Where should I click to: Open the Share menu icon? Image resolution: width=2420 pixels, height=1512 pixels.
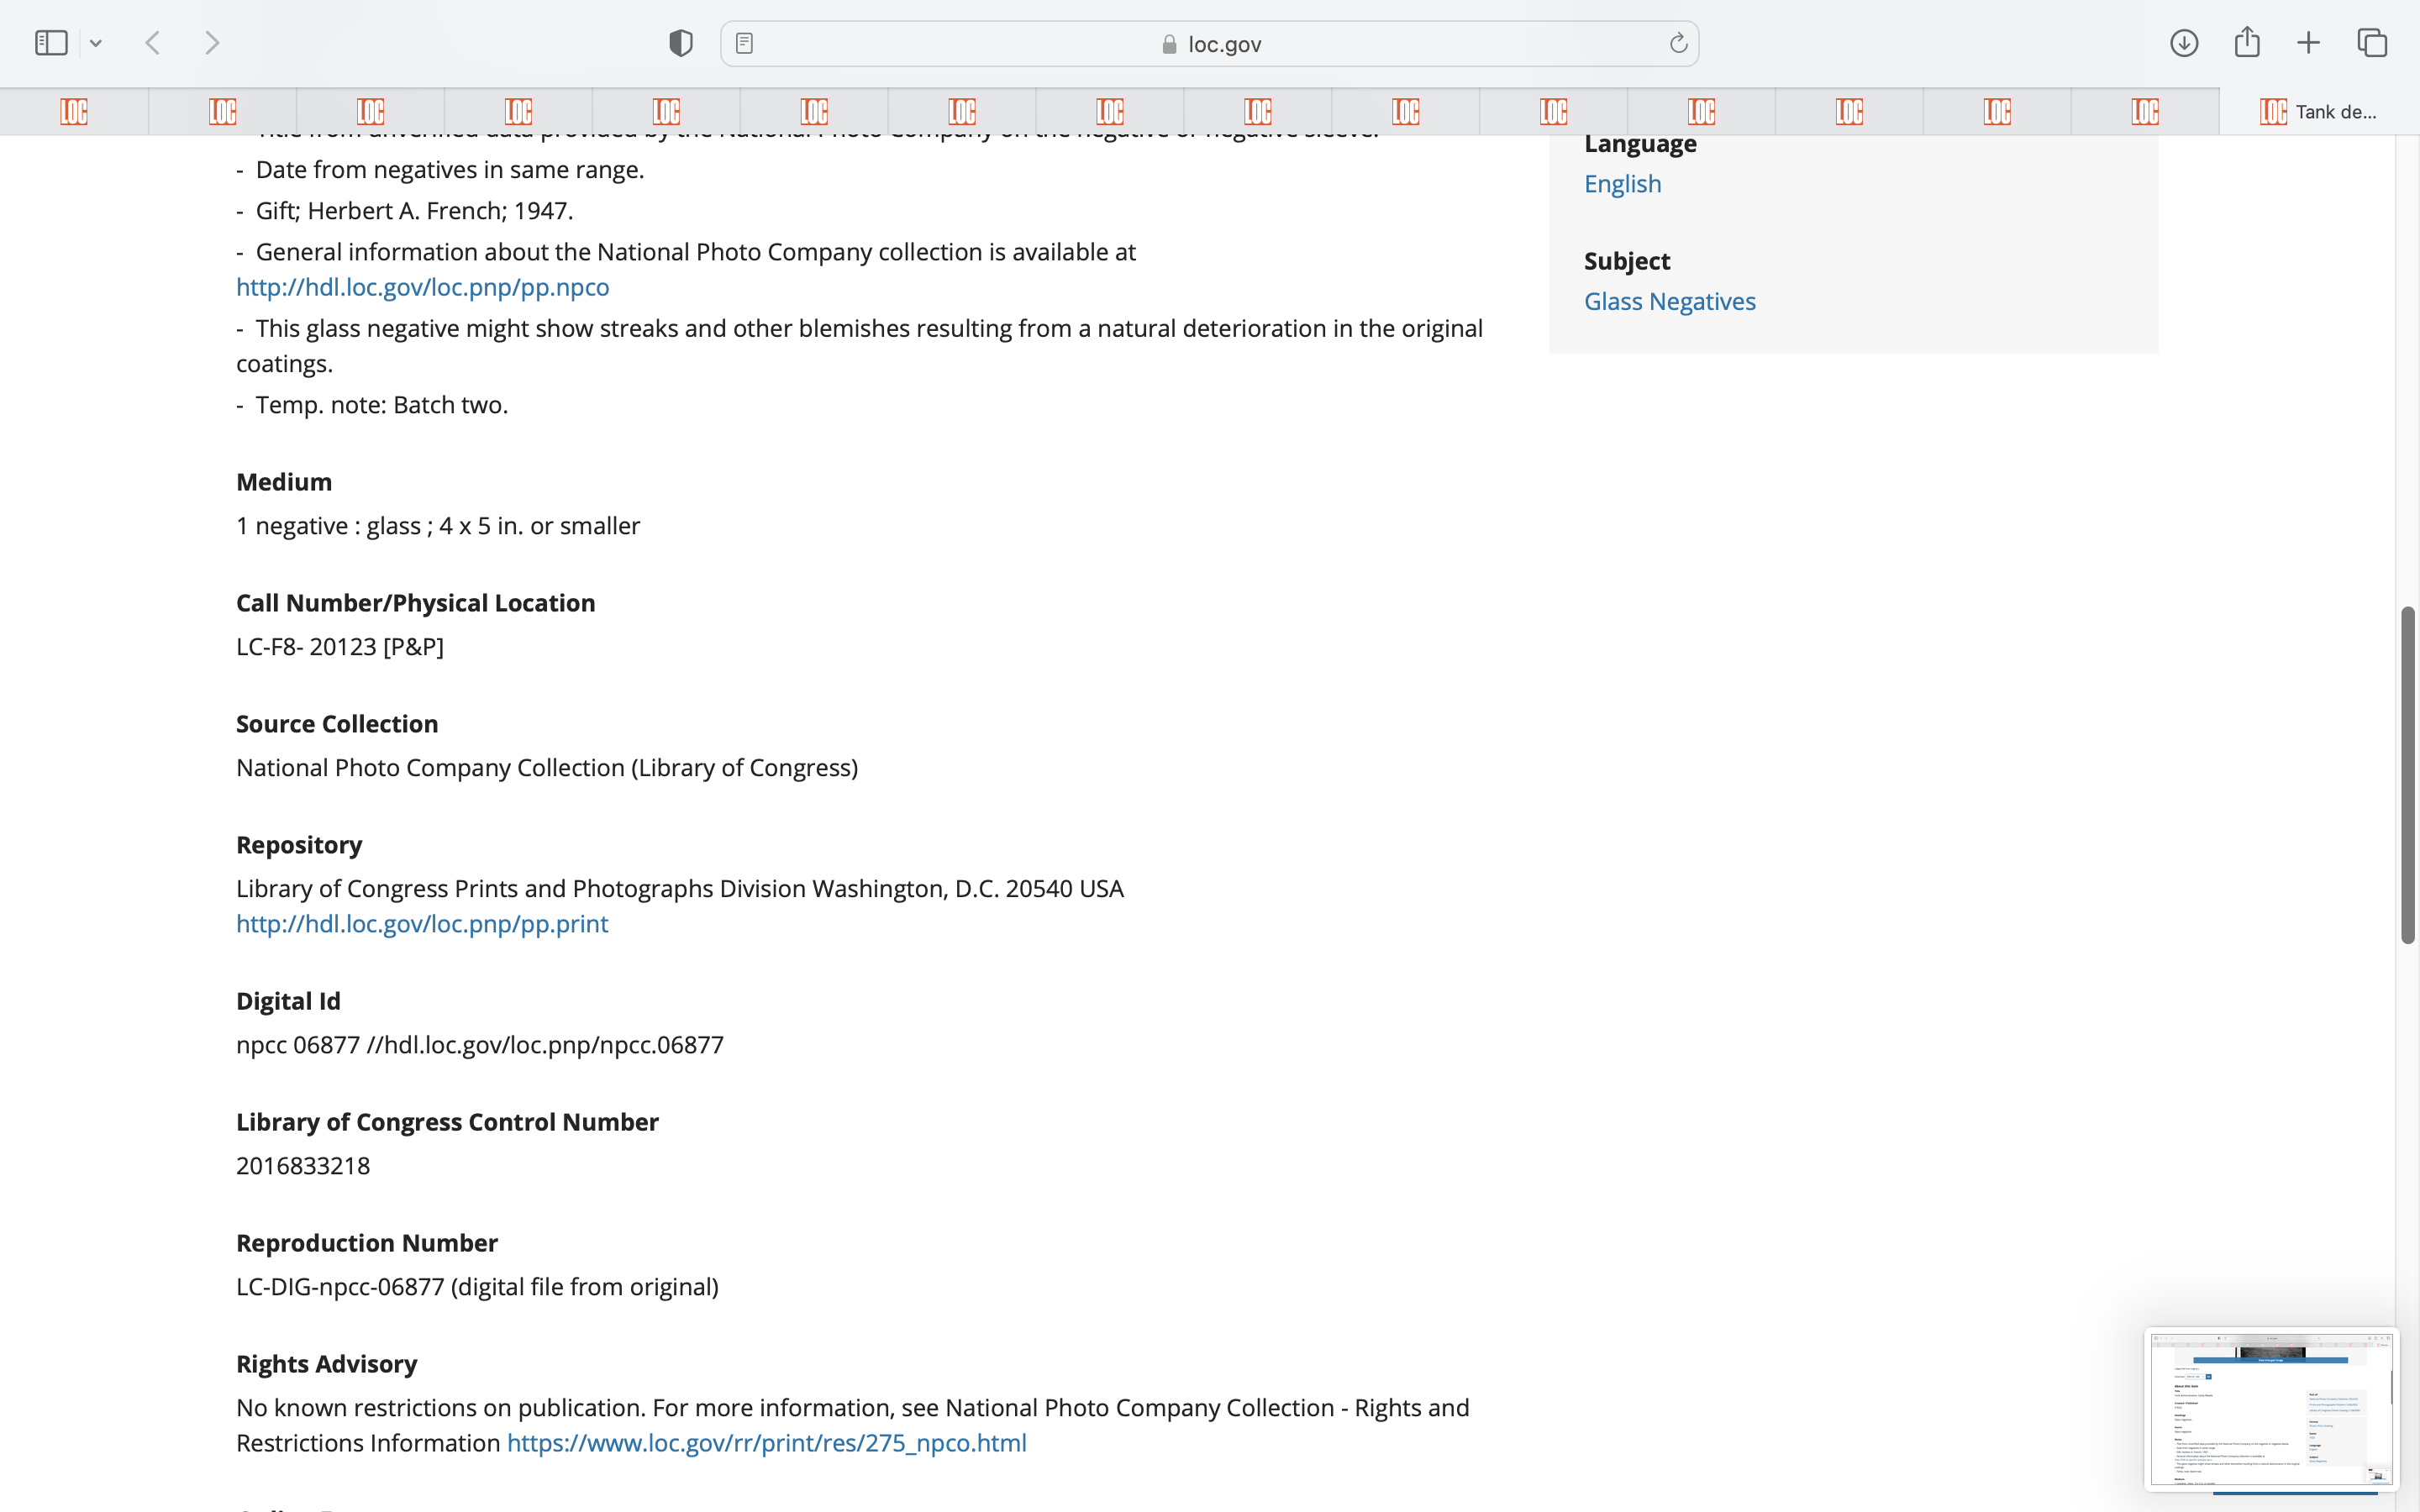[x=2247, y=43]
